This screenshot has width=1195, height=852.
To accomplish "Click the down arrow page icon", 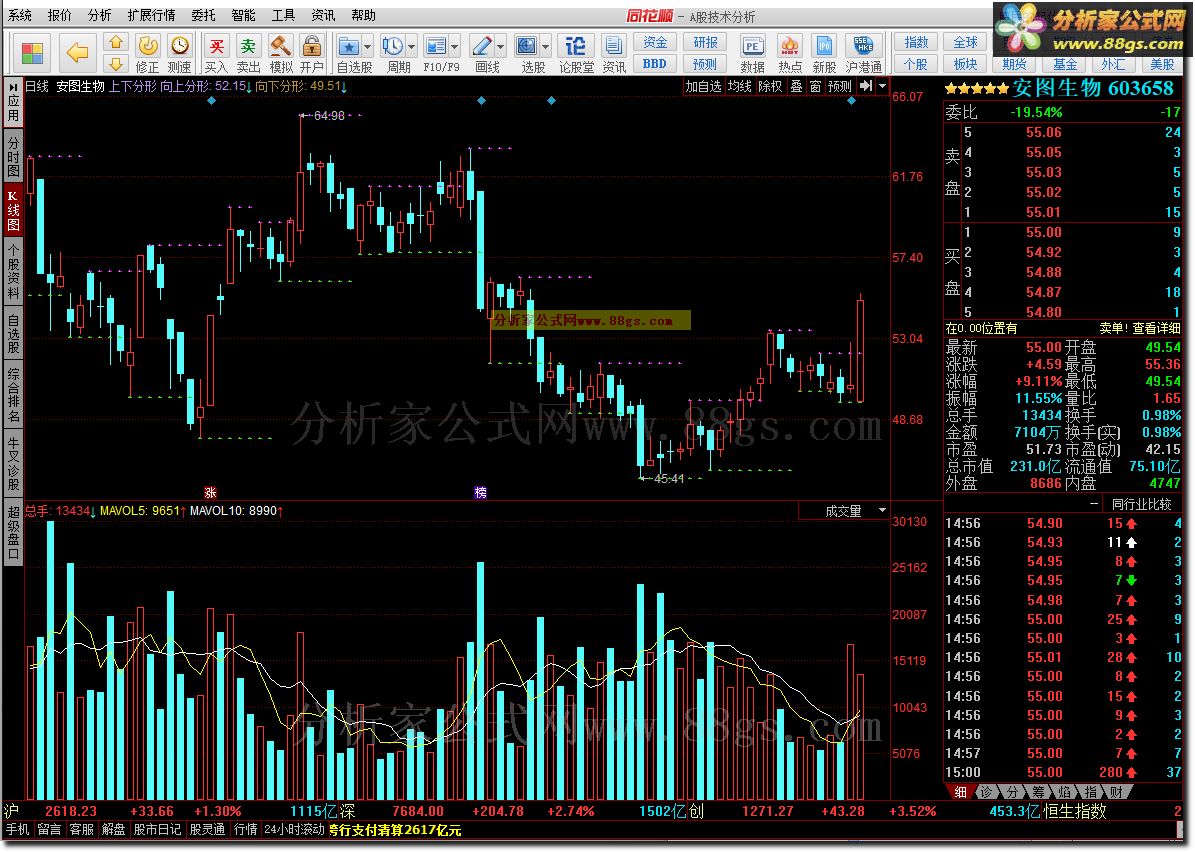I will [x=116, y=63].
